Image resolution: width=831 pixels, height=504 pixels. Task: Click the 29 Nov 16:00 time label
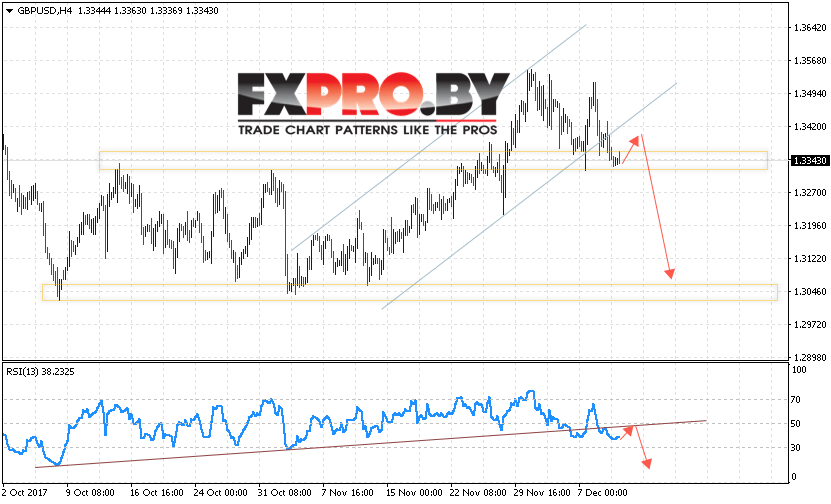pyautogui.click(x=542, y=493)
